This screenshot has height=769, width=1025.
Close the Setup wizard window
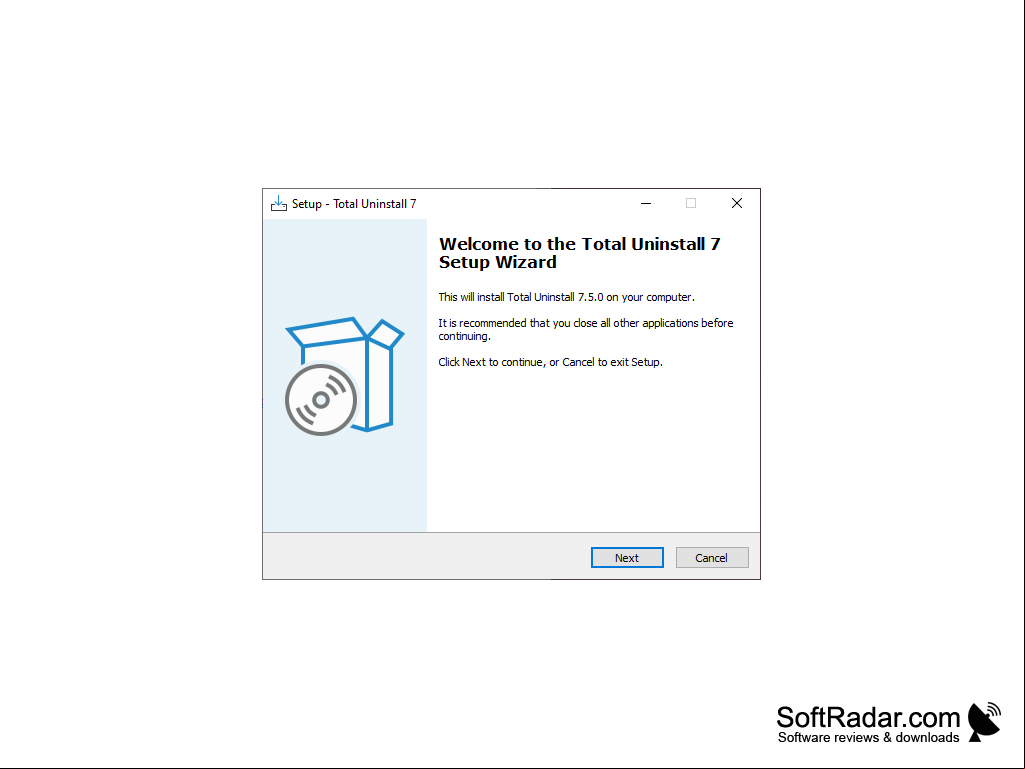click(x=737, y=203)
